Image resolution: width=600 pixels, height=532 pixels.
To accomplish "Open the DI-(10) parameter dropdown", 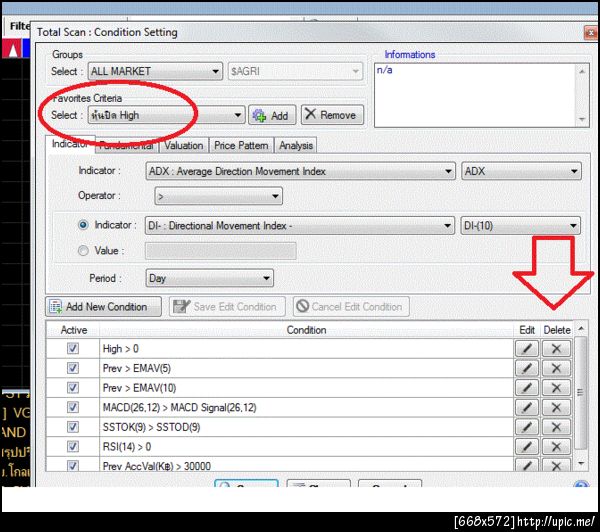I will 520,226.
